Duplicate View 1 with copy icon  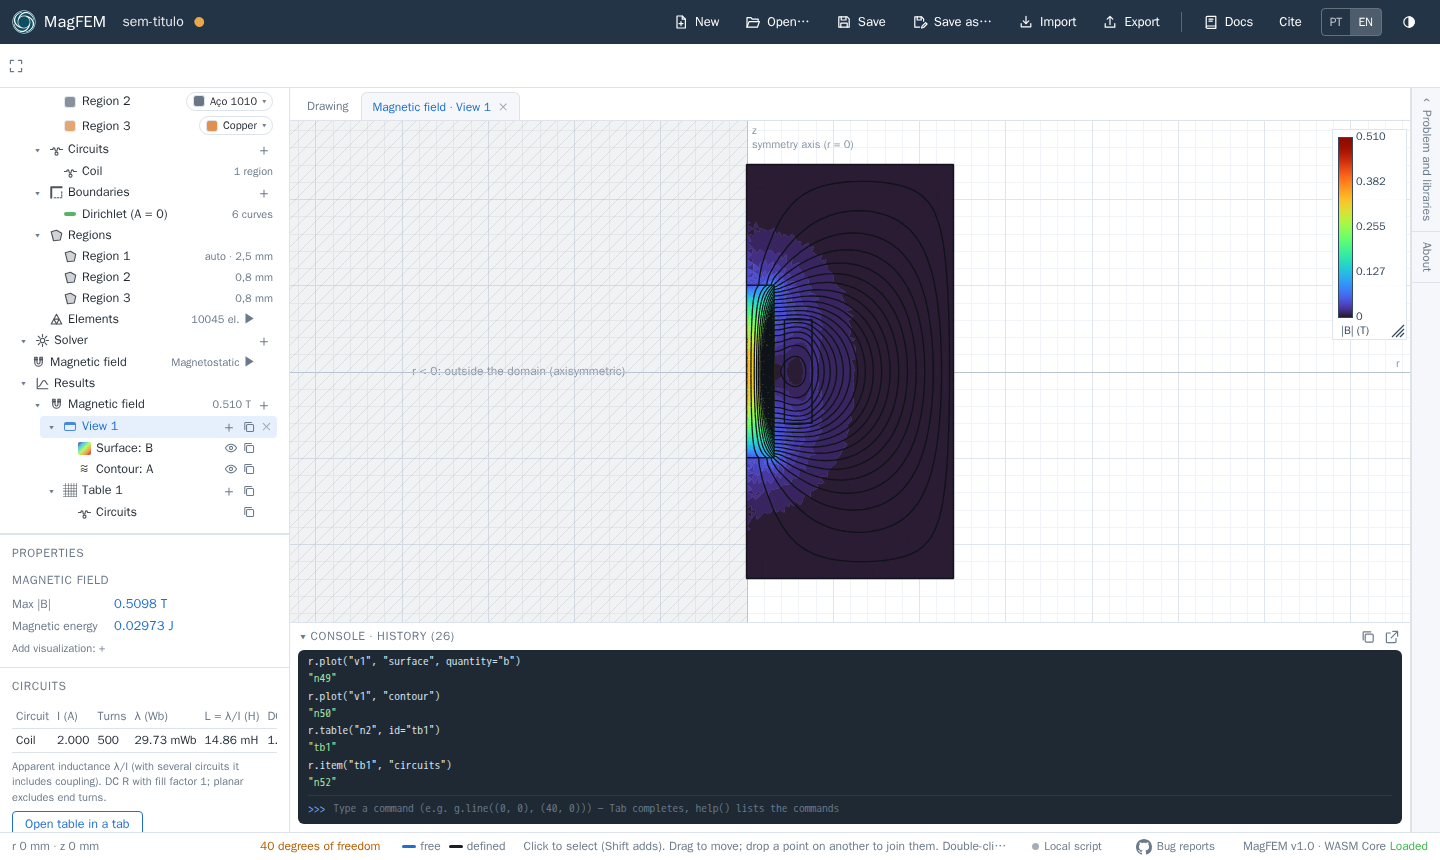pyautogui.click(x=249, y=427)
